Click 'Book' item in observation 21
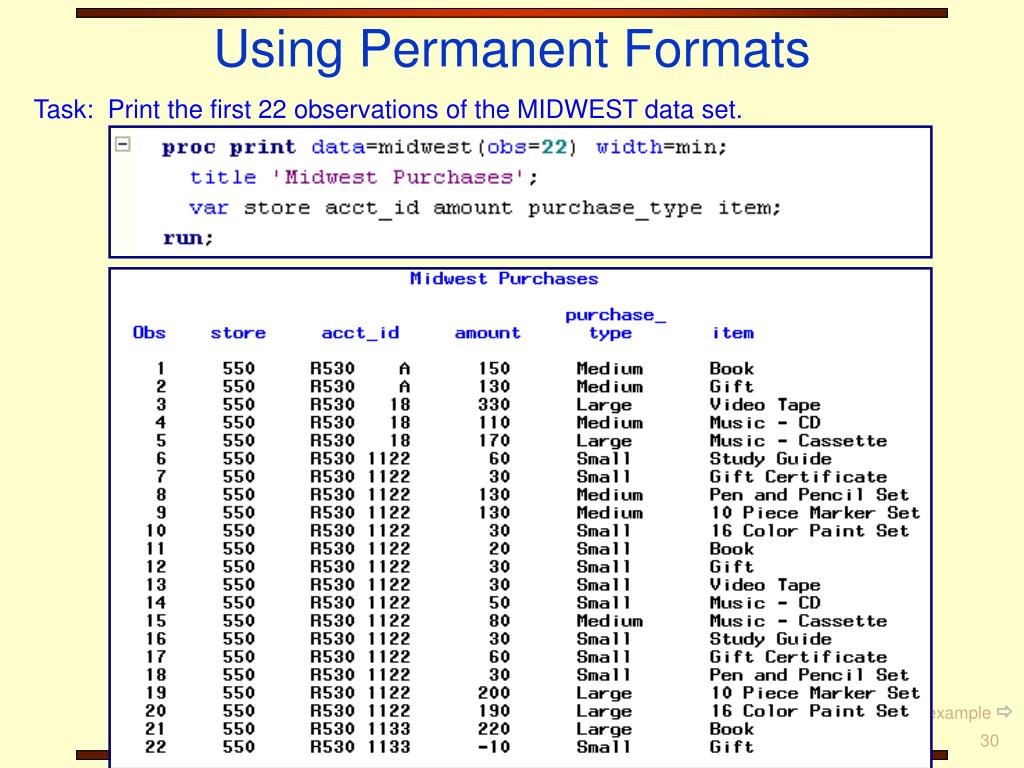 731,729
